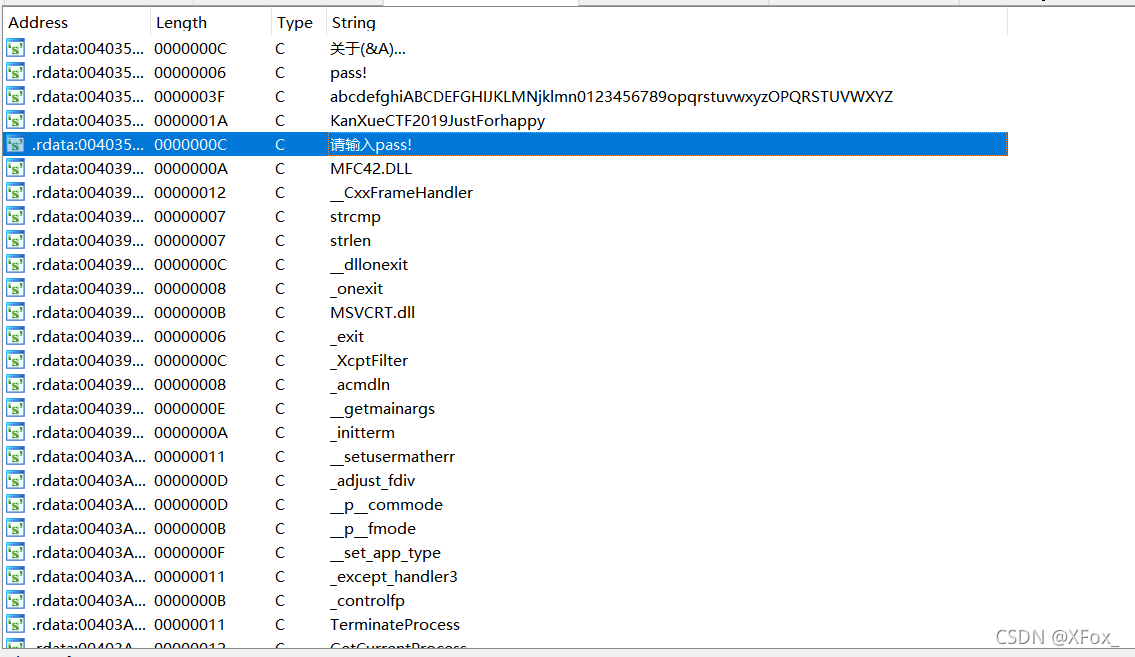Select the __set_app_type string
The width and height of the screenshot is (1135, 657).
[x=385, y=552]
